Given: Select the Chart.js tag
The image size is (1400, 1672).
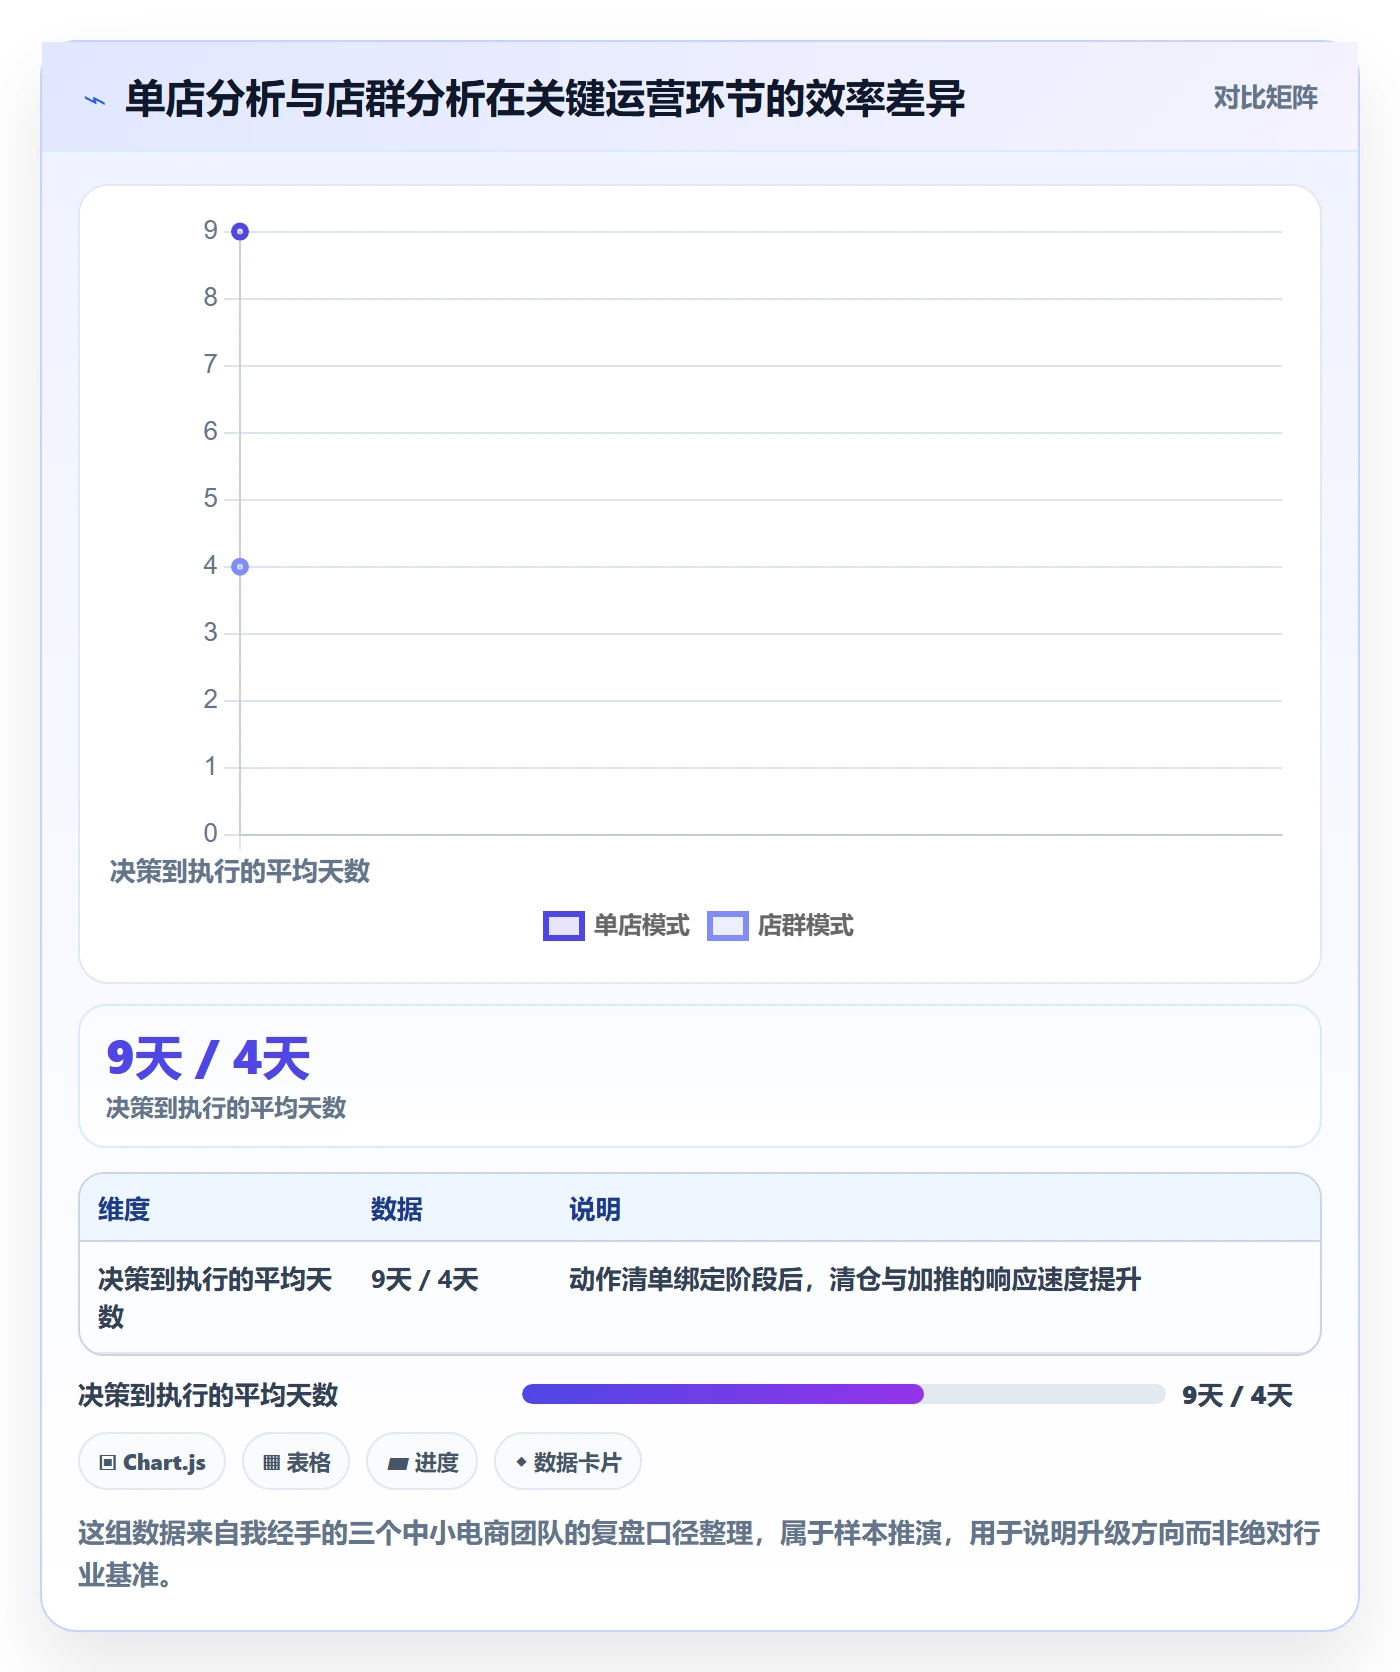Looking at the screenshot, I should [x=152, y=1462].
